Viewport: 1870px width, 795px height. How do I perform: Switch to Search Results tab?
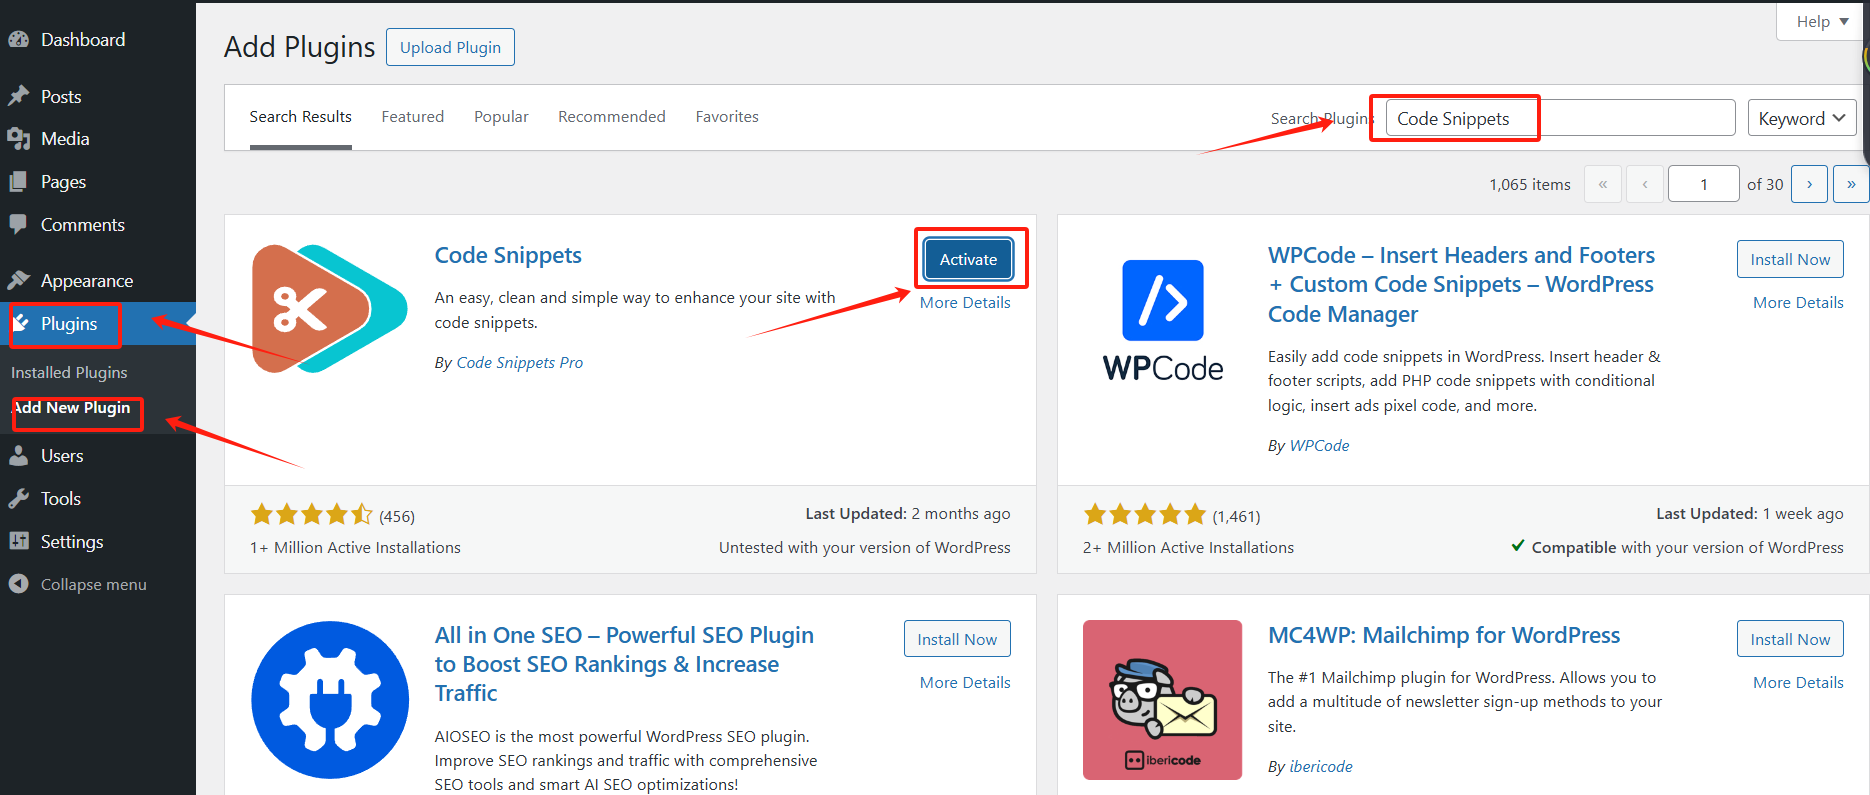point(300,117)
